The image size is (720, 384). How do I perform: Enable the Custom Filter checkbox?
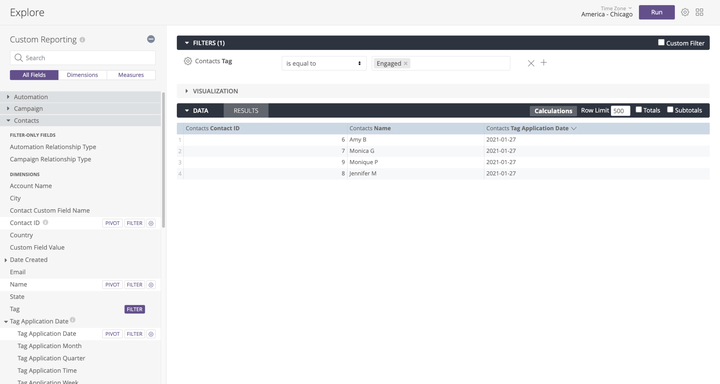661,42
